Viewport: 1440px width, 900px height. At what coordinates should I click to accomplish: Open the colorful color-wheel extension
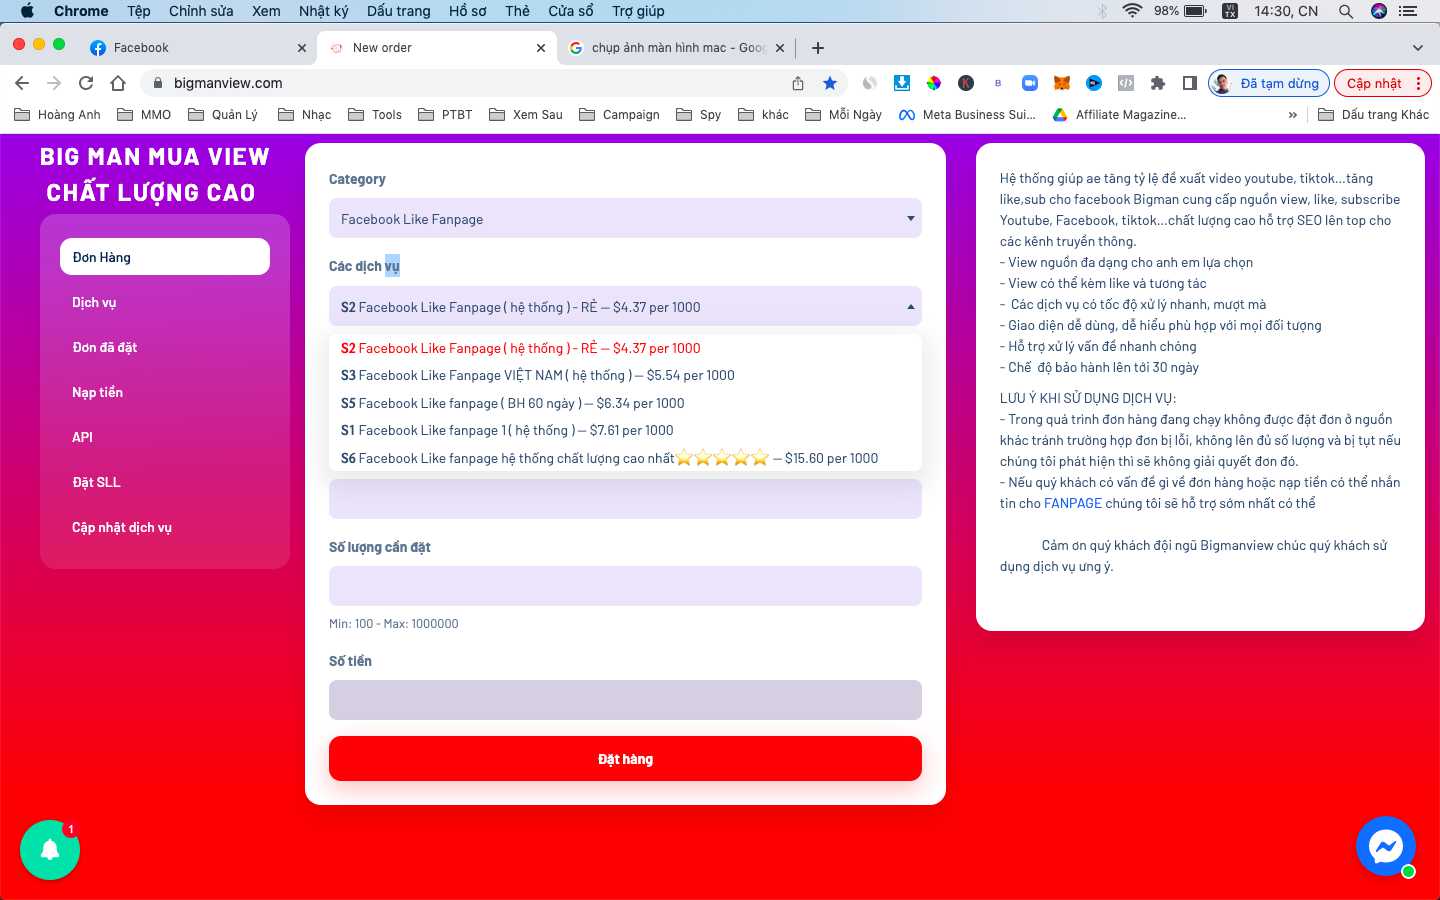[x=934, y=83]
